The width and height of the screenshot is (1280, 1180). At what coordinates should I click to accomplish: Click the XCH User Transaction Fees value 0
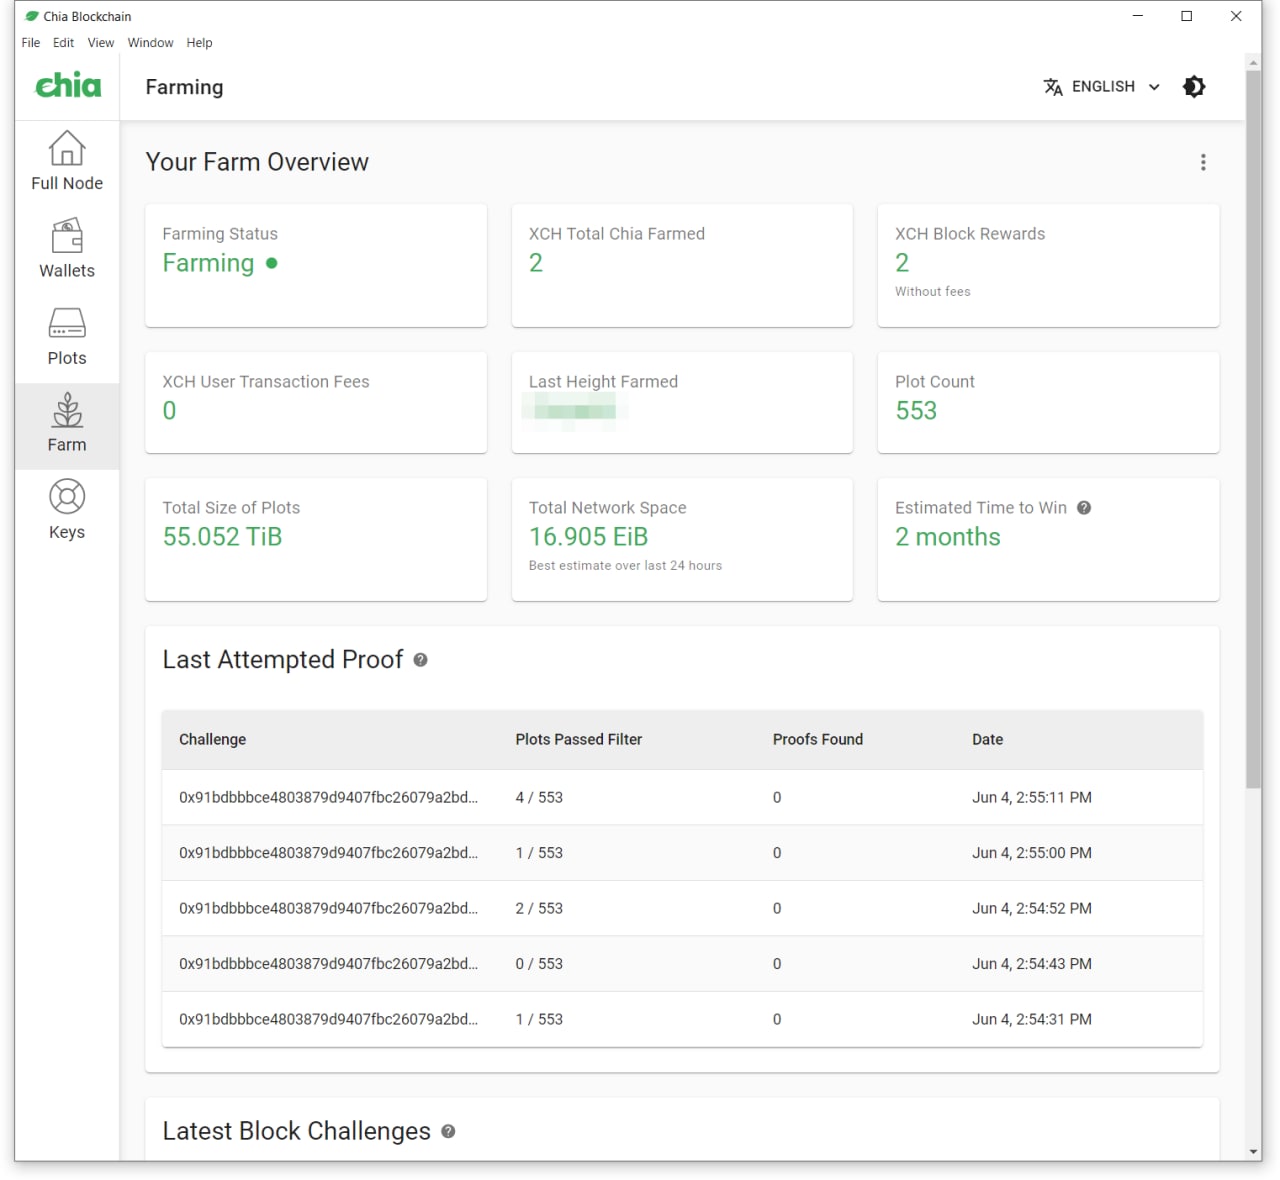169,411
